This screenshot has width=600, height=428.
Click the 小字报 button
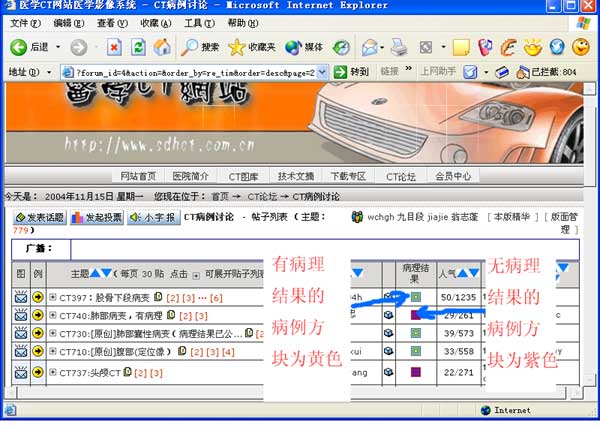click(x=153, y=217)
